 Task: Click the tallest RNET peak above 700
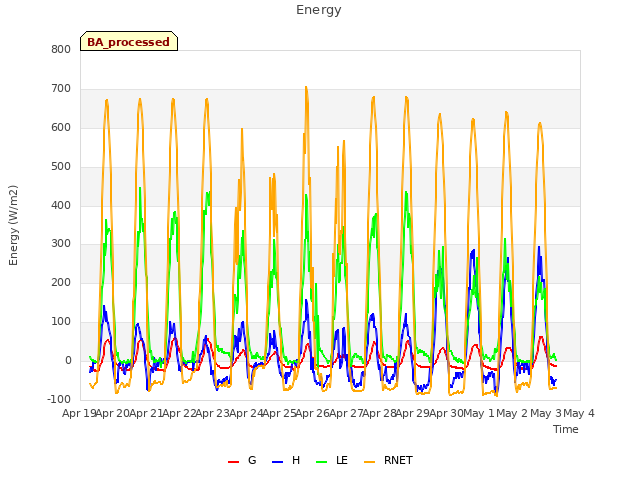pyautogui.click(x=306, y=87)
